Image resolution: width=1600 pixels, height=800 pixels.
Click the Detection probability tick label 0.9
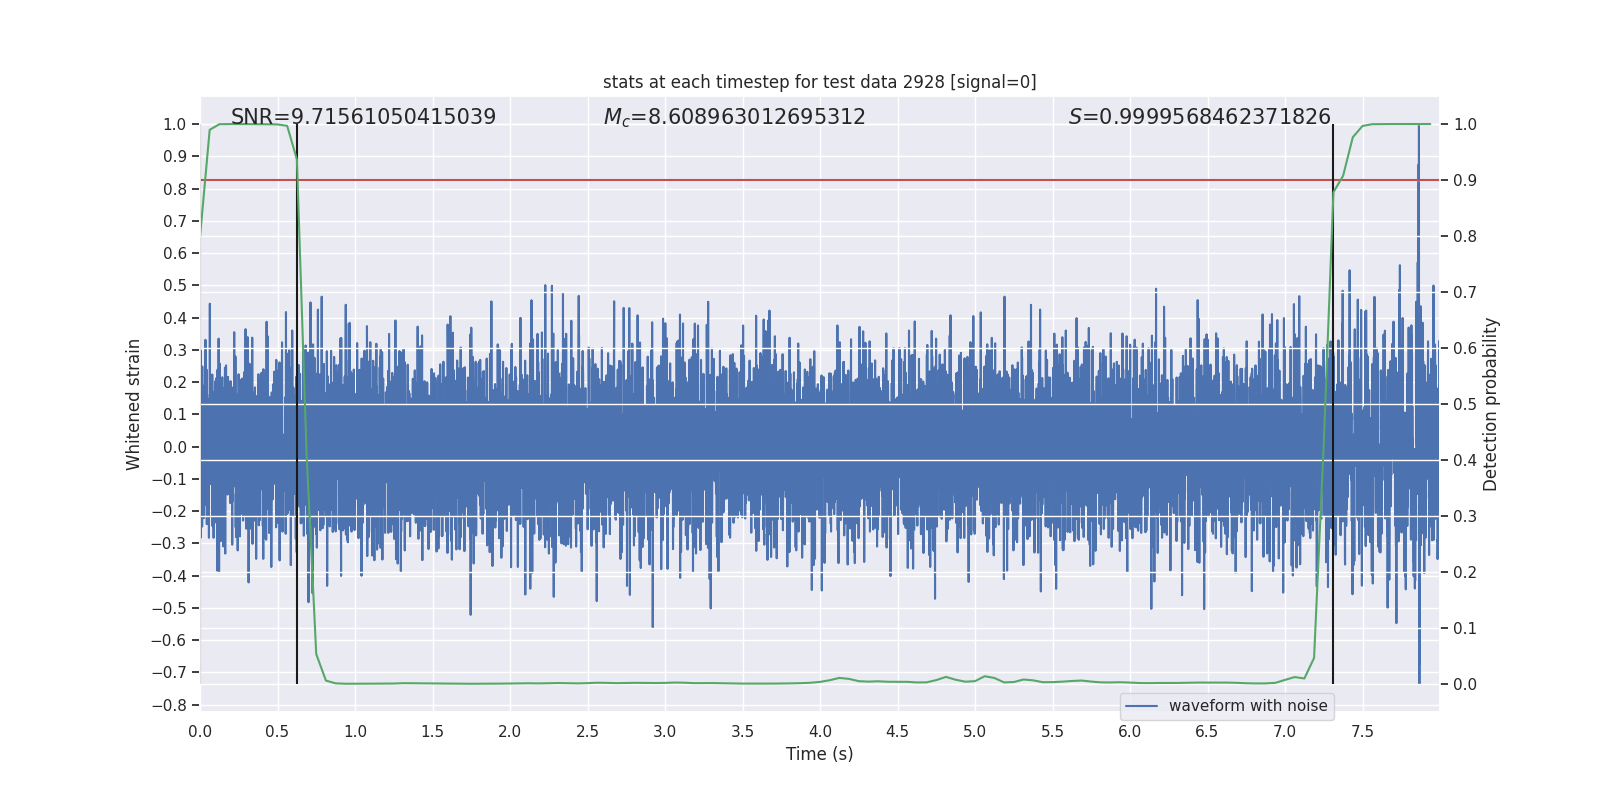[x=1465, y=181]
